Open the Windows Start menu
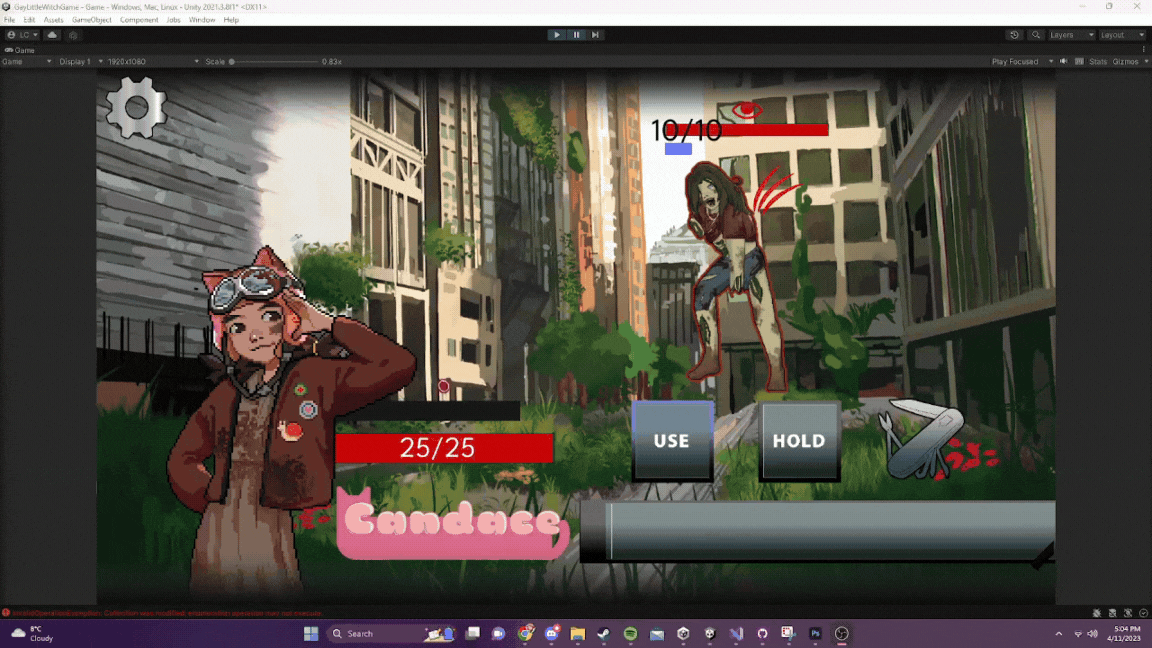This screenshot has width=1152, height=648. click(311, 633)
